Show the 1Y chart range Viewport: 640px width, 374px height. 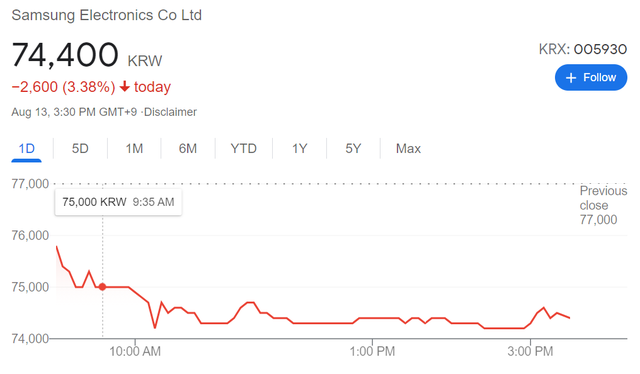[x=299, y=149]
